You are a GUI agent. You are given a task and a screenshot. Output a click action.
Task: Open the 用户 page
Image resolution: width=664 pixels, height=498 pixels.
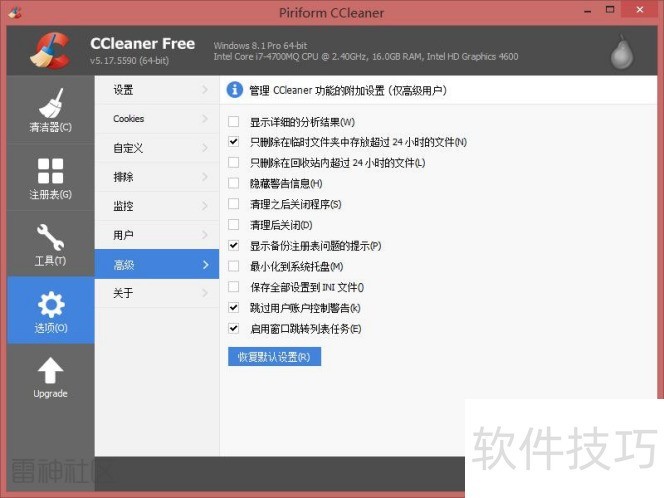(x=157, y=235)
